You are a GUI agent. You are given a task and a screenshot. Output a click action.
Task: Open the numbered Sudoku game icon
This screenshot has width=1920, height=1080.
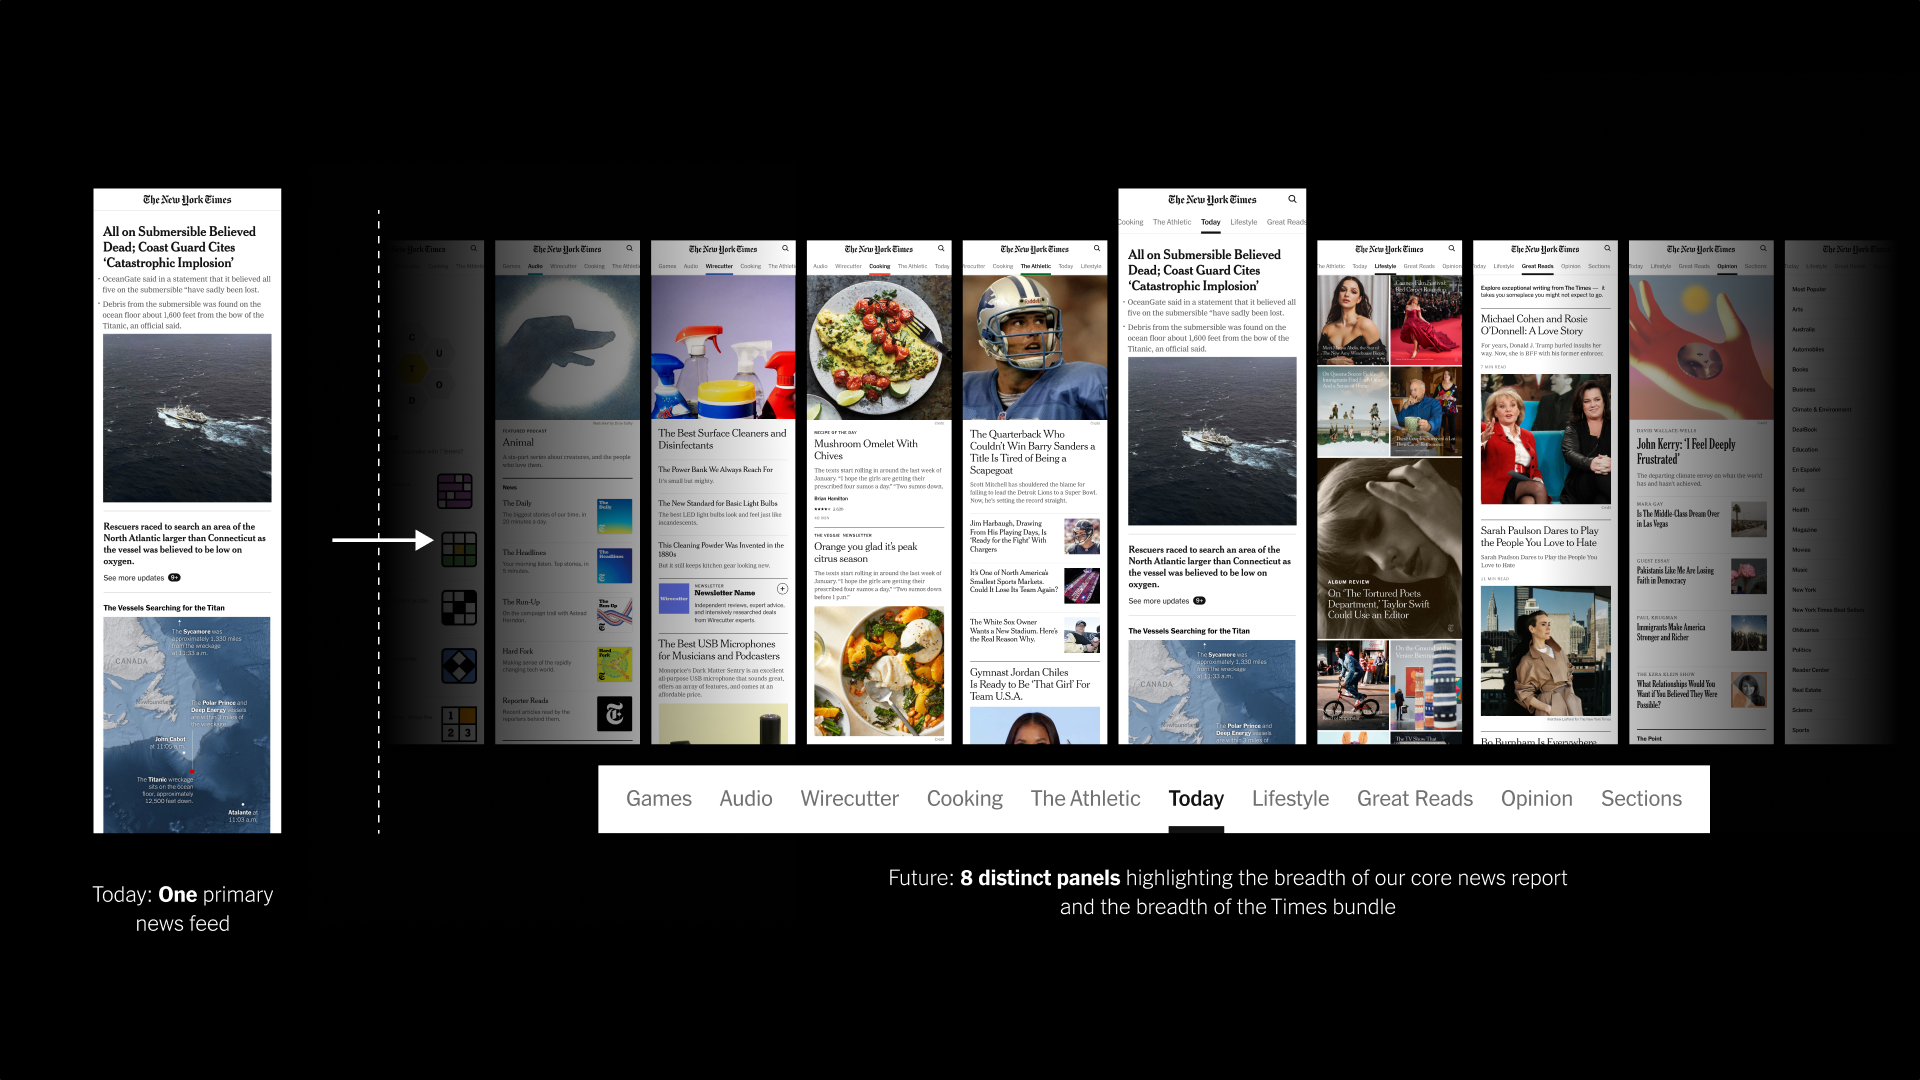click(459, 724)
